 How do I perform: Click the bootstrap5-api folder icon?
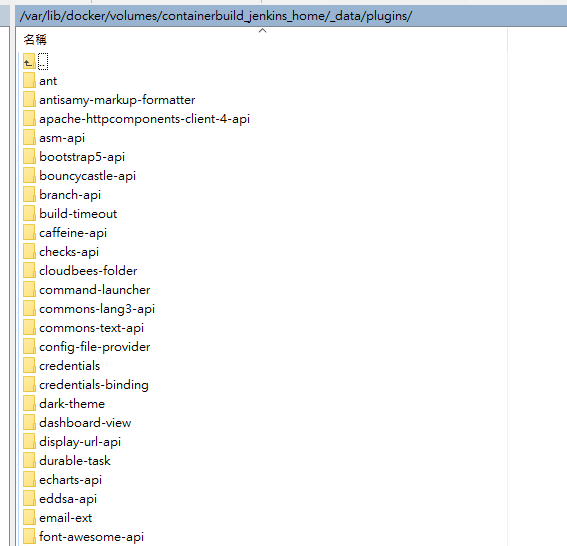pos(29,157)
